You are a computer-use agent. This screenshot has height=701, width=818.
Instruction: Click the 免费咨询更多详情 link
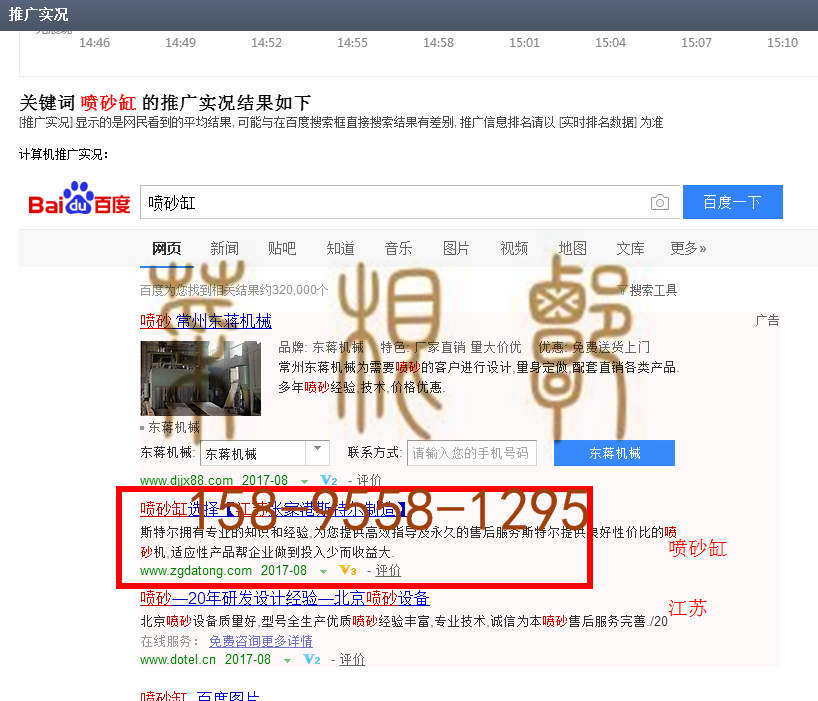click(261, 641)
